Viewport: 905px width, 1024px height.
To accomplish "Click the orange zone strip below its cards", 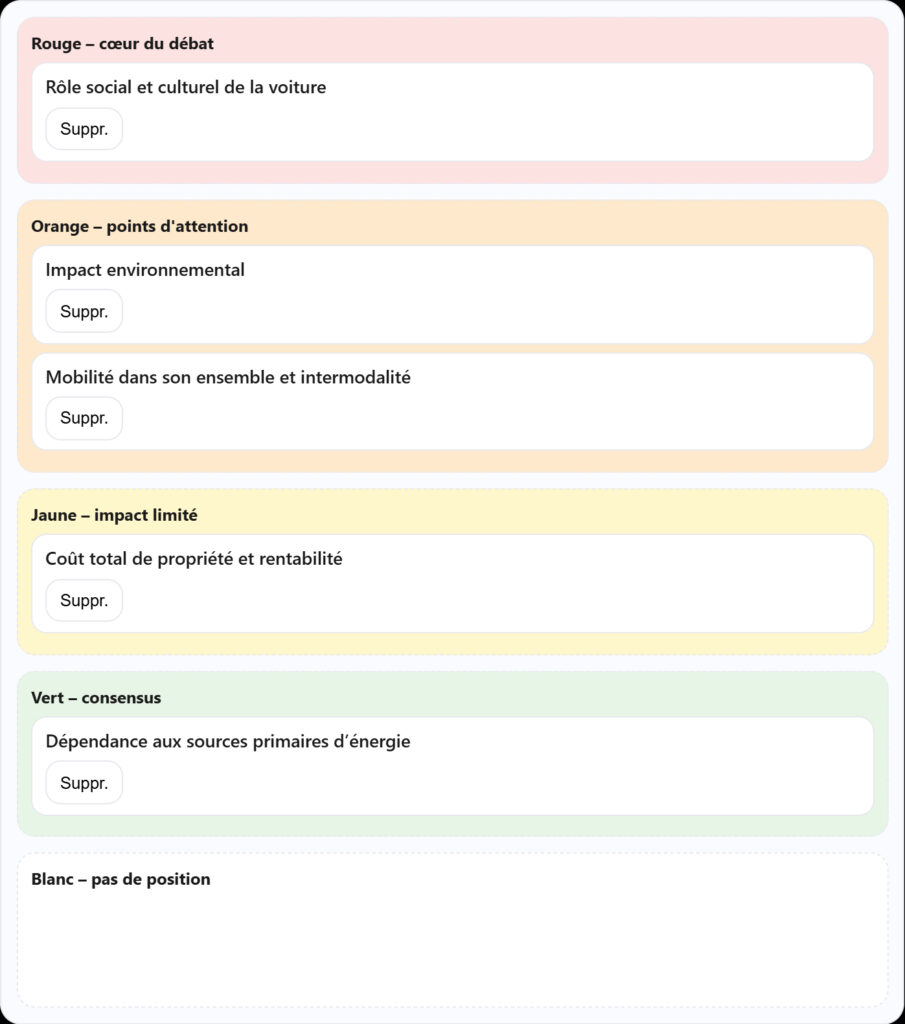I will [452, 460].
